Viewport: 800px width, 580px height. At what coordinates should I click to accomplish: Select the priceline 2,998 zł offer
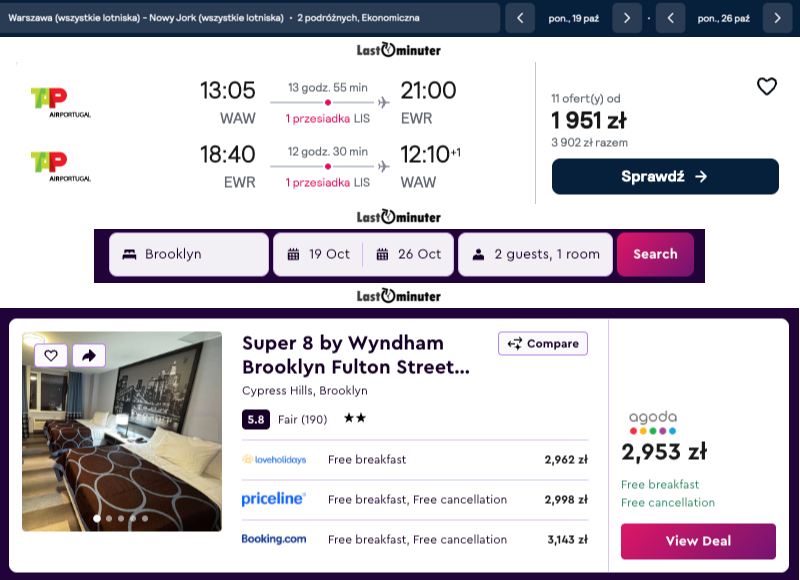[415, 499]
